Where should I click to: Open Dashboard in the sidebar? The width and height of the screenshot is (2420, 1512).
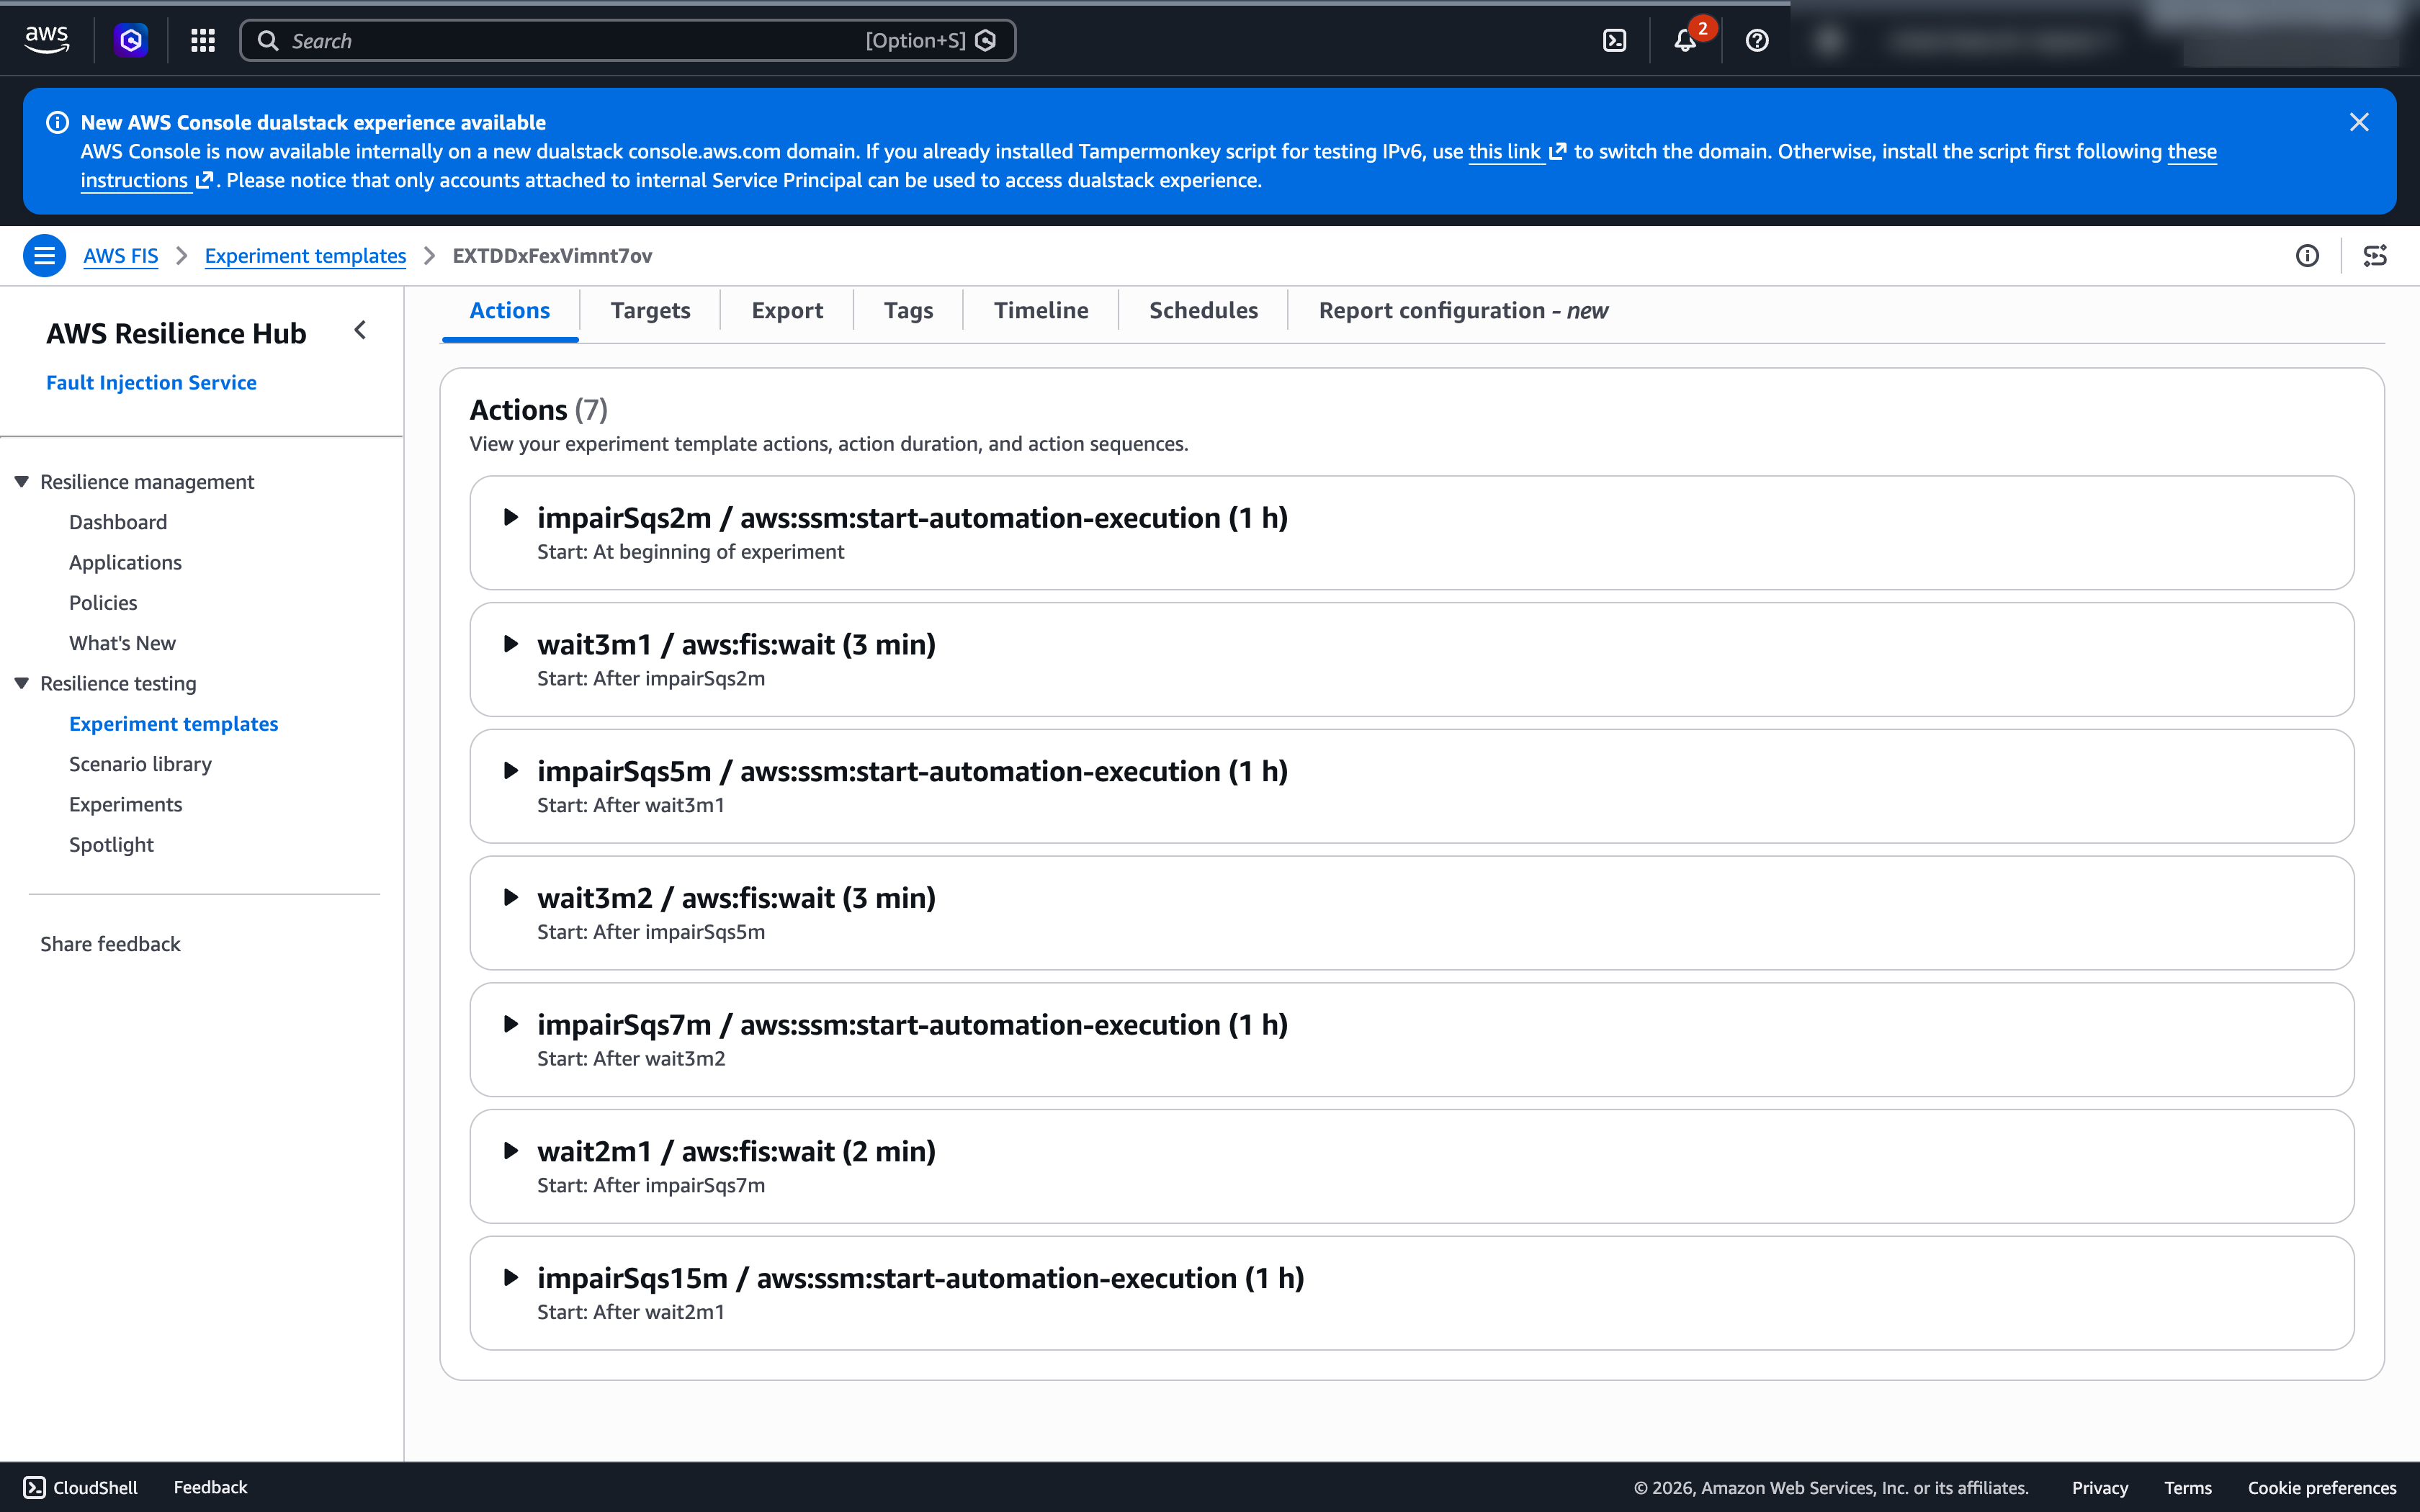pos(118,522)
